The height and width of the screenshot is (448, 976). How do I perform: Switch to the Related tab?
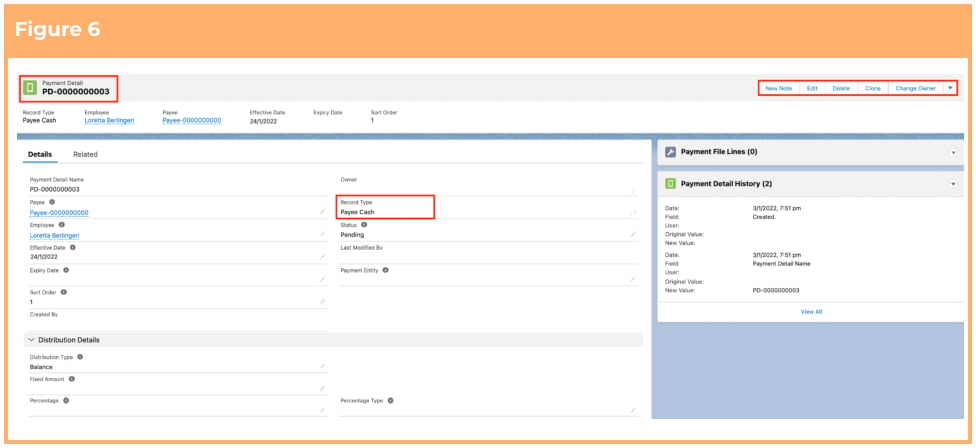[x=85, y=154]
